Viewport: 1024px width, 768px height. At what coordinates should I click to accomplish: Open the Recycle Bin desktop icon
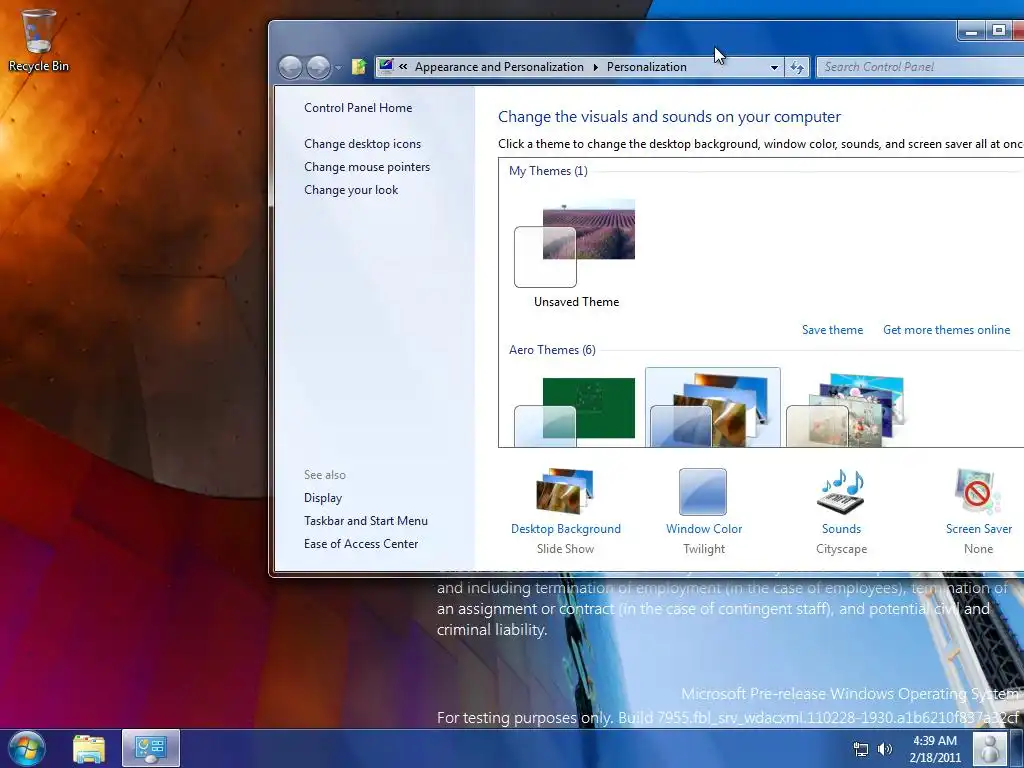click(38, 39)
